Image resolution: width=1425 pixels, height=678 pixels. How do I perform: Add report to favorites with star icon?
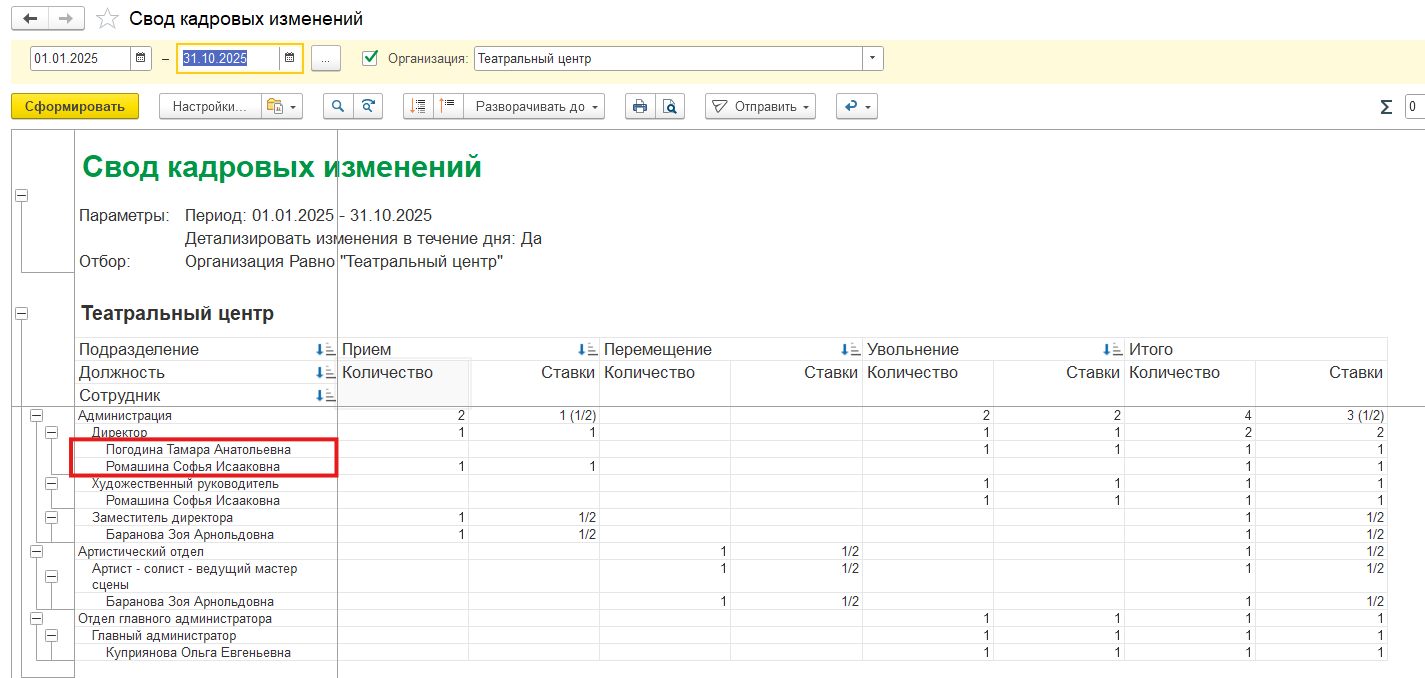(x=108, y=20)
